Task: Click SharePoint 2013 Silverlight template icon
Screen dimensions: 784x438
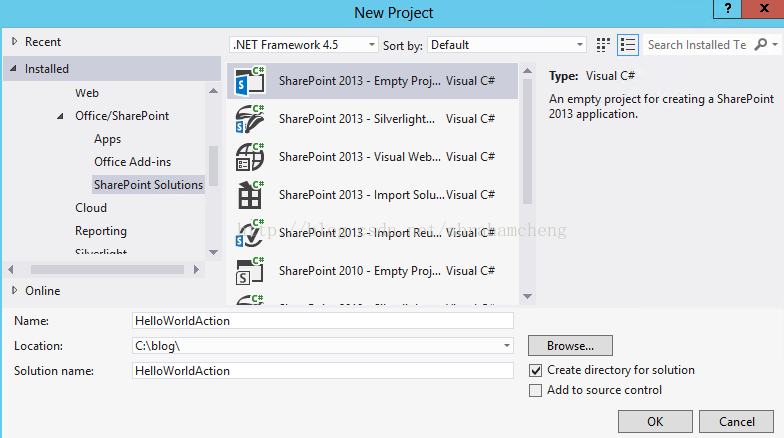Action: pos(250,118)
